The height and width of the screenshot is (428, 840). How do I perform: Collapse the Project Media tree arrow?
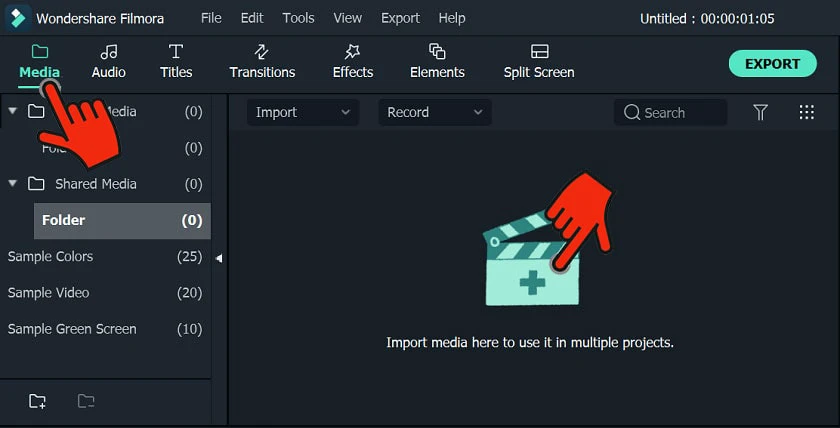12,111
